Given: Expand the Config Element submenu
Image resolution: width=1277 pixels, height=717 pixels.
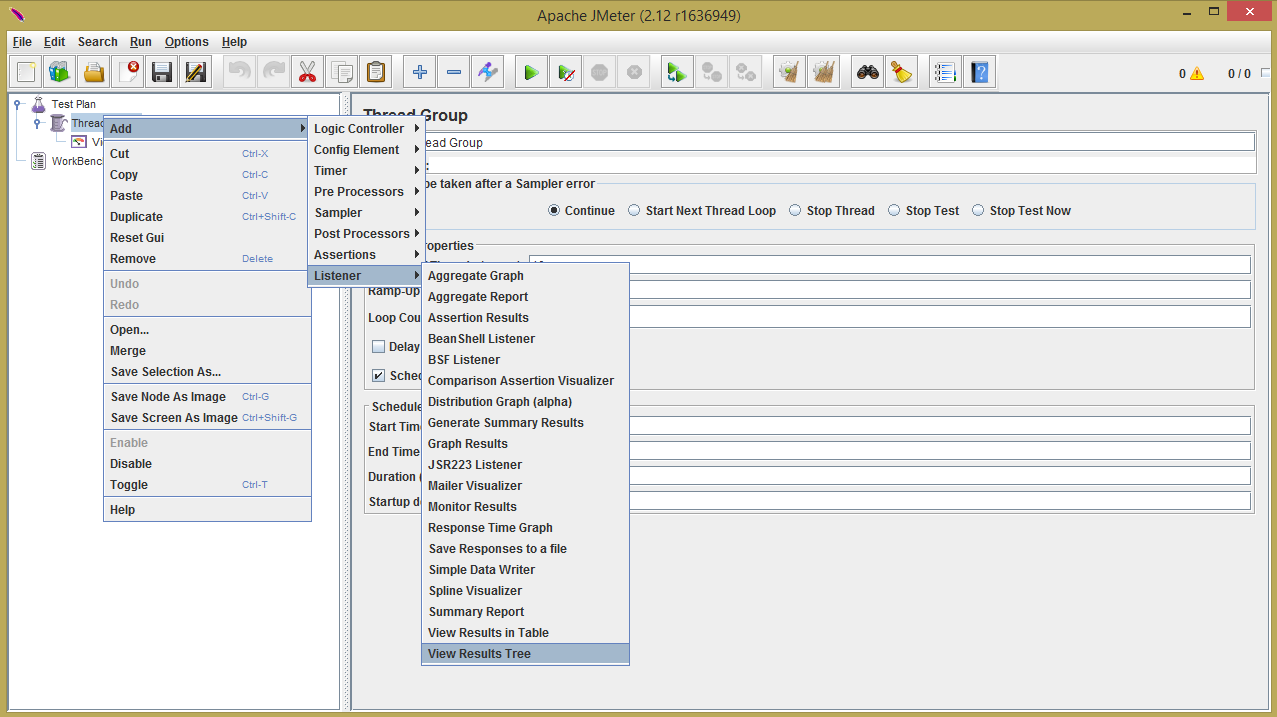Looking at the screenshot, I should (x=366, y=150).
